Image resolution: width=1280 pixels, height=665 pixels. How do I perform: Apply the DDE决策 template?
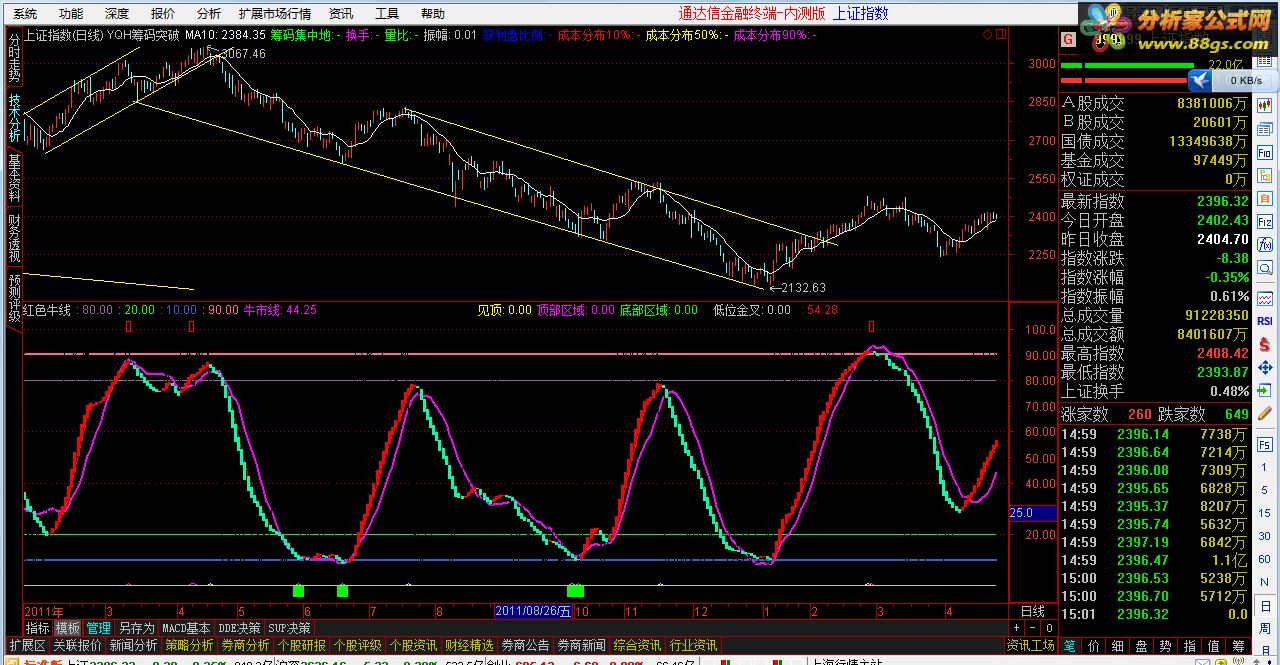[x=240, y=628]
